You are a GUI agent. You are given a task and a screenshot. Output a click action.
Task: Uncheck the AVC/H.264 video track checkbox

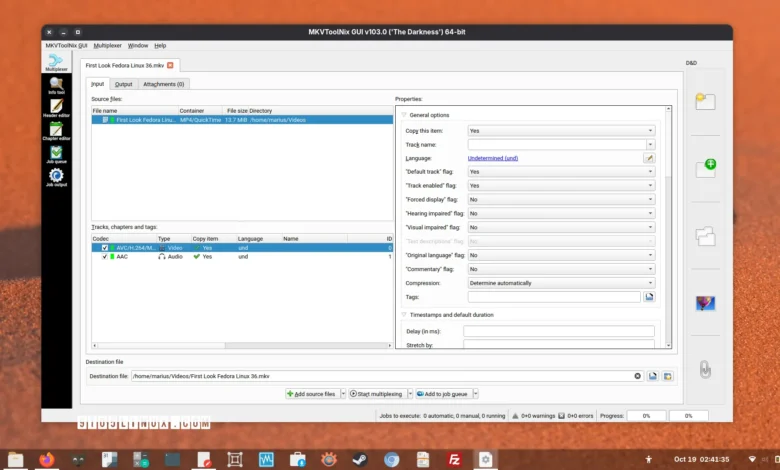point(104,248)
